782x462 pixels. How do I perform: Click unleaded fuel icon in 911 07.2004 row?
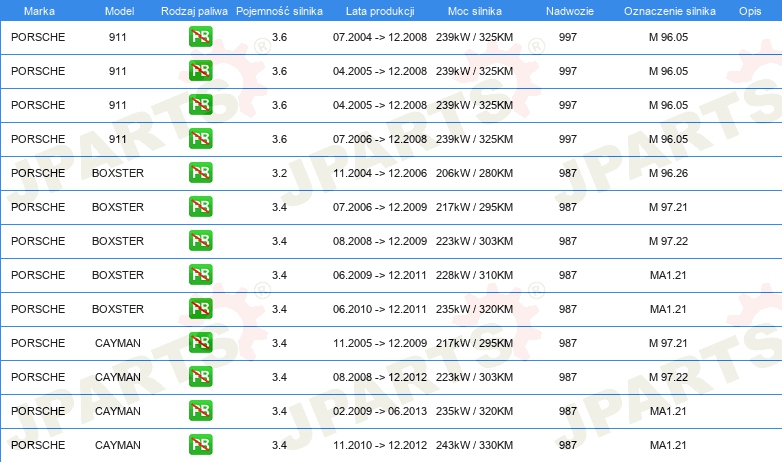tap(200, 36)
